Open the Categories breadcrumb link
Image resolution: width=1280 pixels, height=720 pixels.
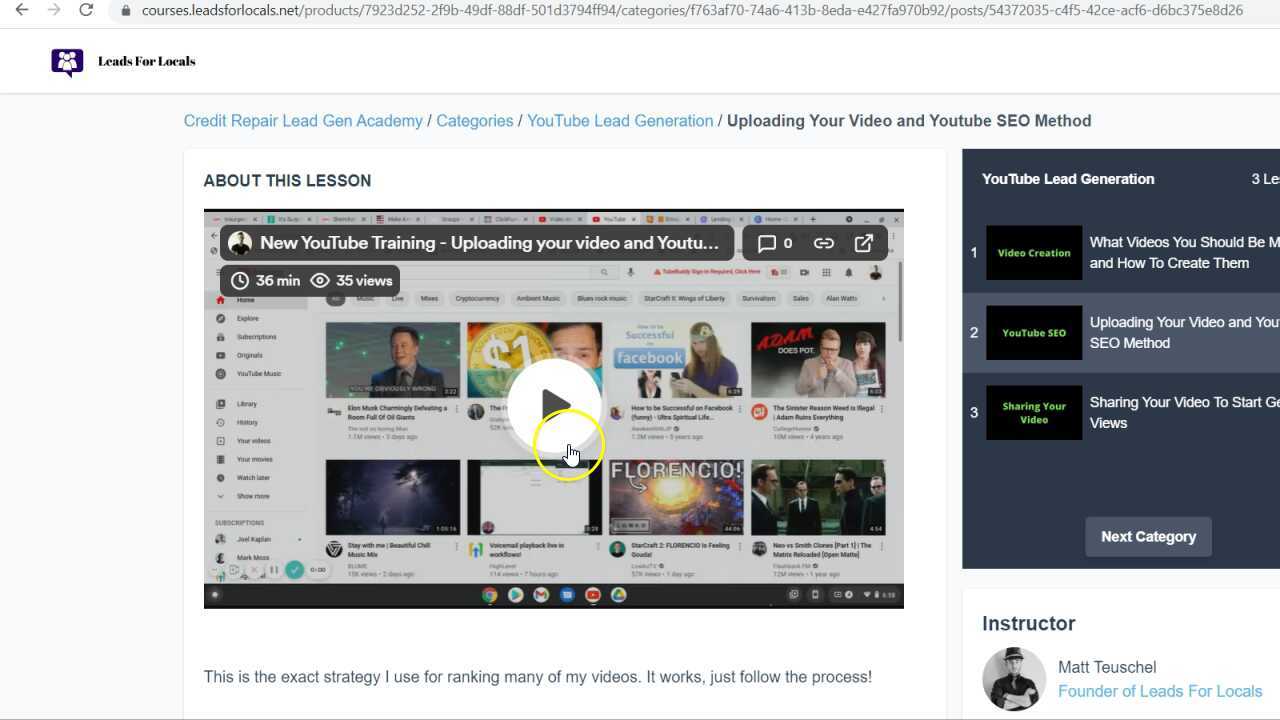[474, 120]
